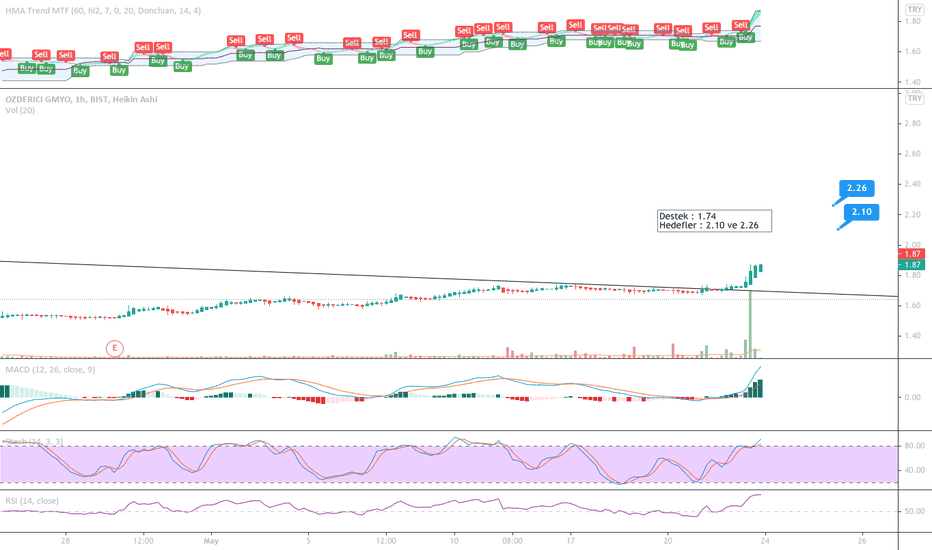Click the 40.00 value on Stoch axis
The image size is (932, 550).
pyautogui.click(x=914, y=470)
